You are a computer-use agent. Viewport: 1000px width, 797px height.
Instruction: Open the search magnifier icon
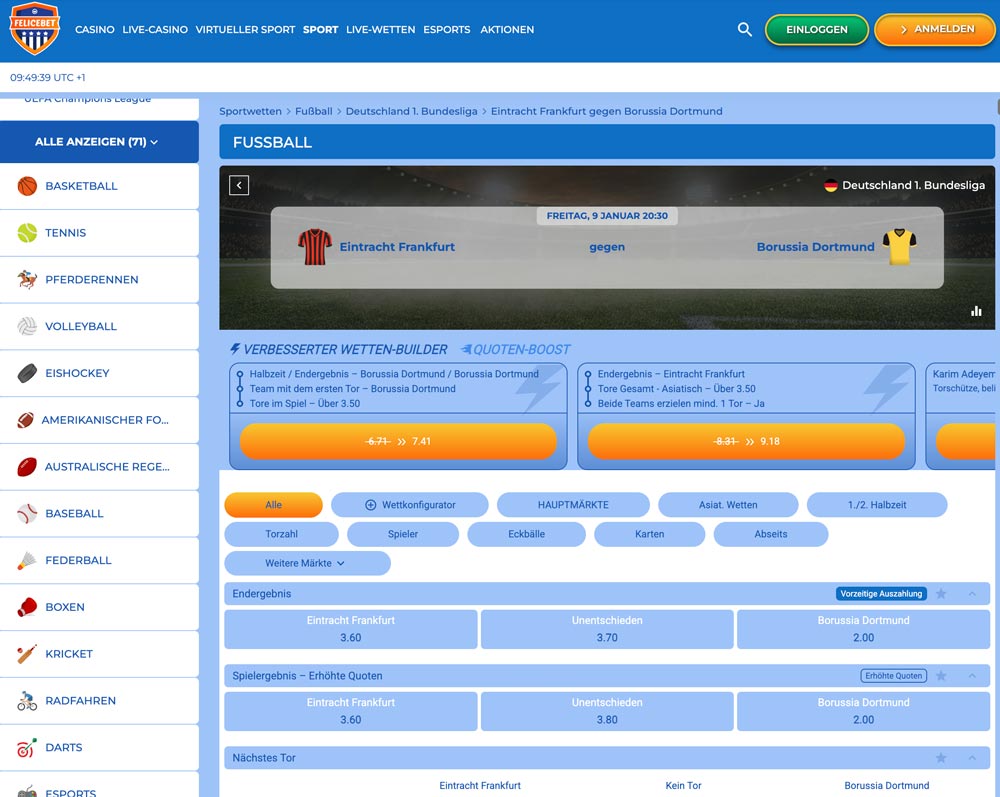[x=744, y=29]
